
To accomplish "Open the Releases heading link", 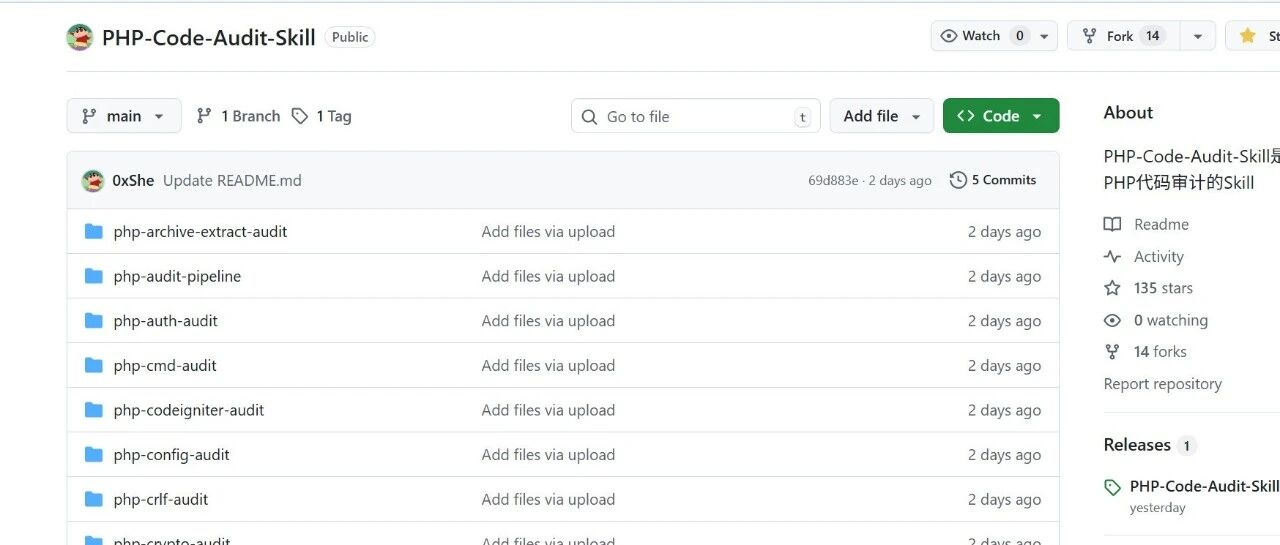I will click(x=1150, y=445).
